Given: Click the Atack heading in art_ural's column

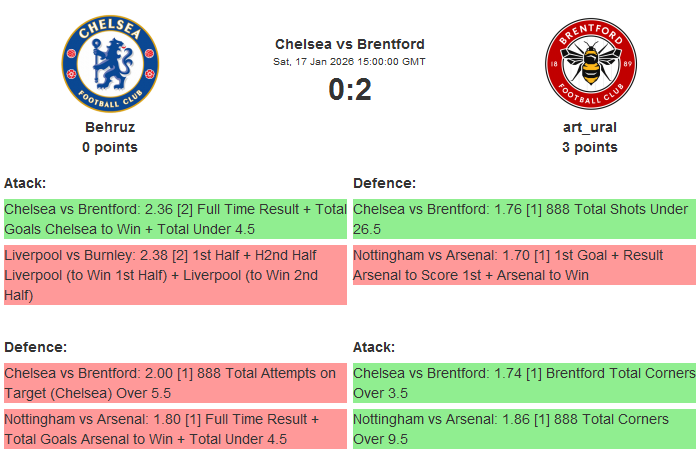Looking at the screenshot, I should pos(374,346).
